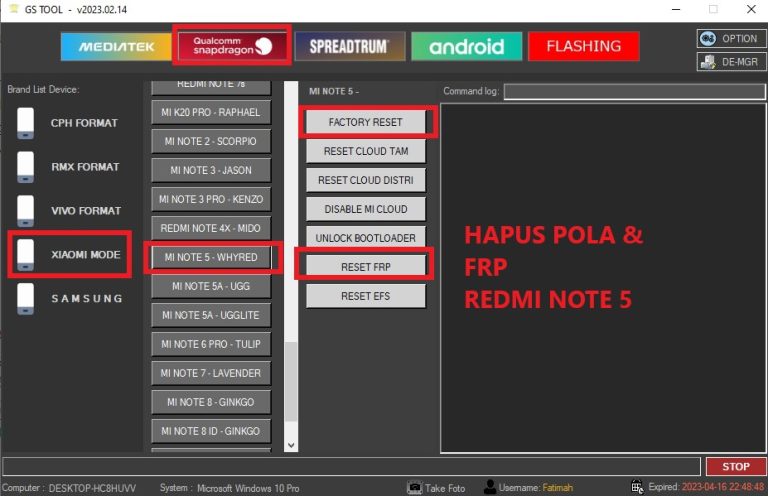The height and width of the screenshot is (496, 768).
Task: Select XIAOMI MODE brand
Action: (x=86, y=255)
